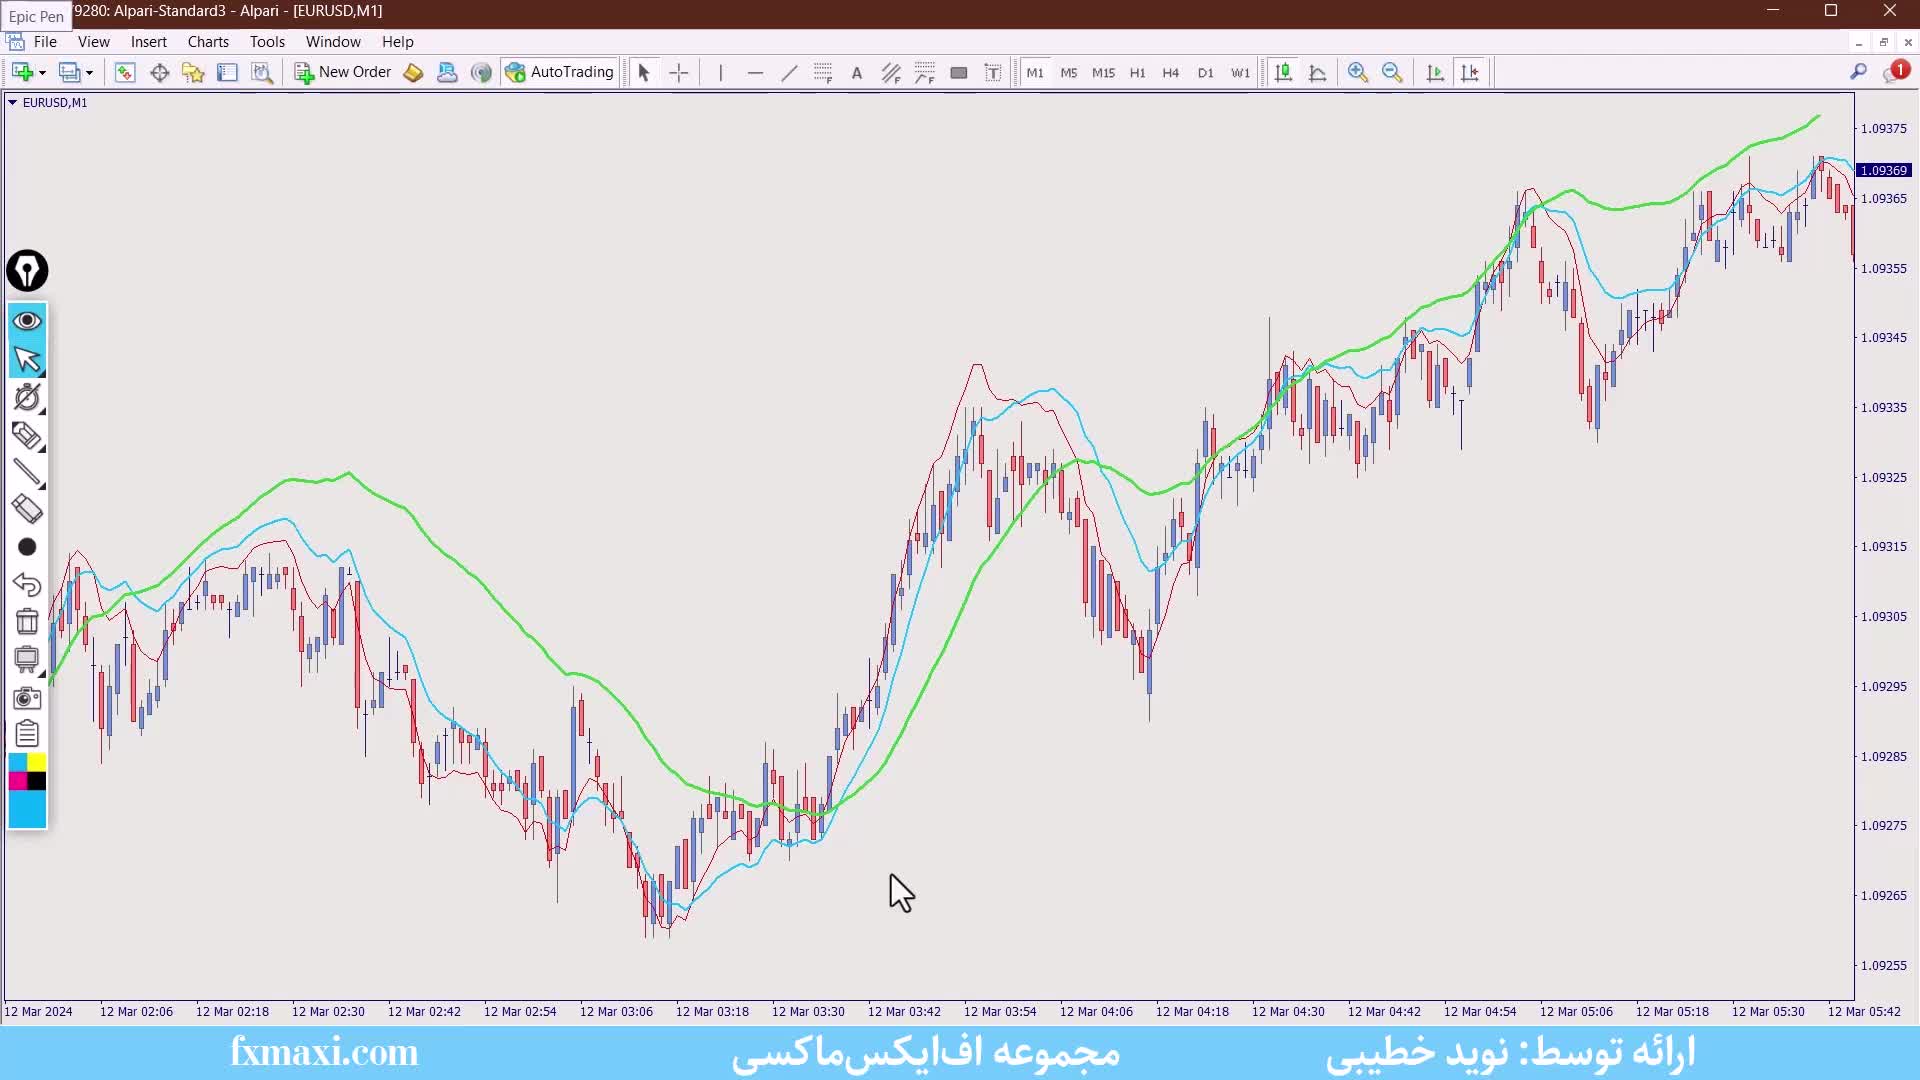
Task: Select the trendline drawing tool
Action: point(789,72)
